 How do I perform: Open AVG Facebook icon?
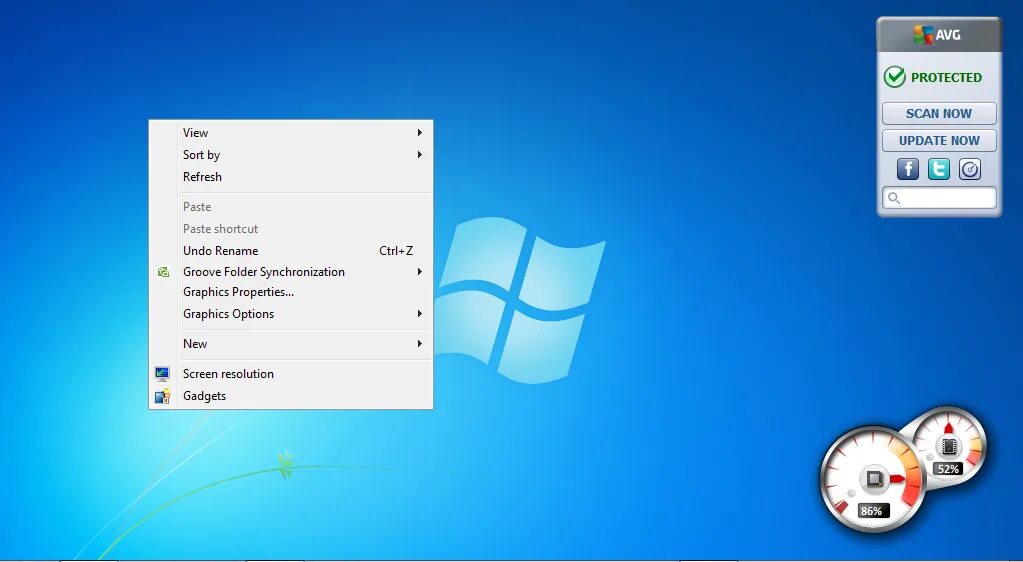click(908, 169)
